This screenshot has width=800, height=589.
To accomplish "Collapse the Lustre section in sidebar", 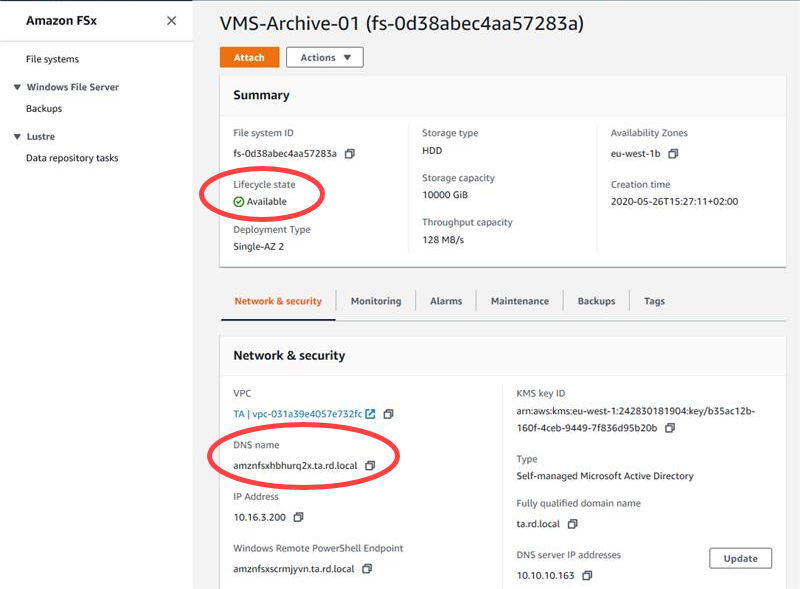I will tap(17, 137).
